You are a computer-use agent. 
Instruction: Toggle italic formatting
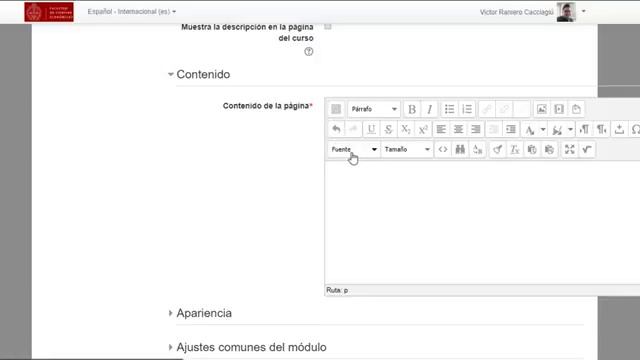pyautogui.click(x=429, y=109)
